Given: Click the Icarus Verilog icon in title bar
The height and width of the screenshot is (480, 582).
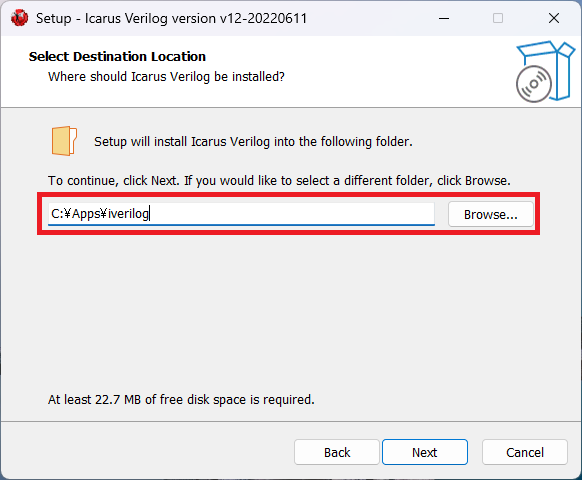Looking at the screenshot, I should pos(19,18).
